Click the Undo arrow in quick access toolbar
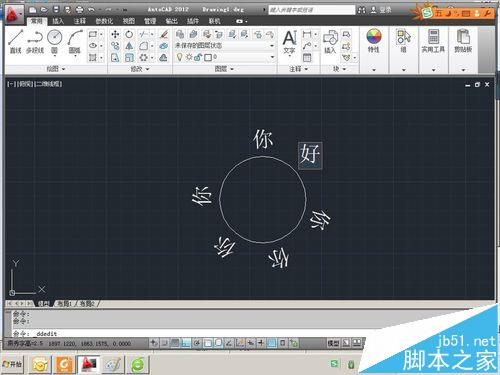This screenshot has height=375, width=500. click(91, 10)
